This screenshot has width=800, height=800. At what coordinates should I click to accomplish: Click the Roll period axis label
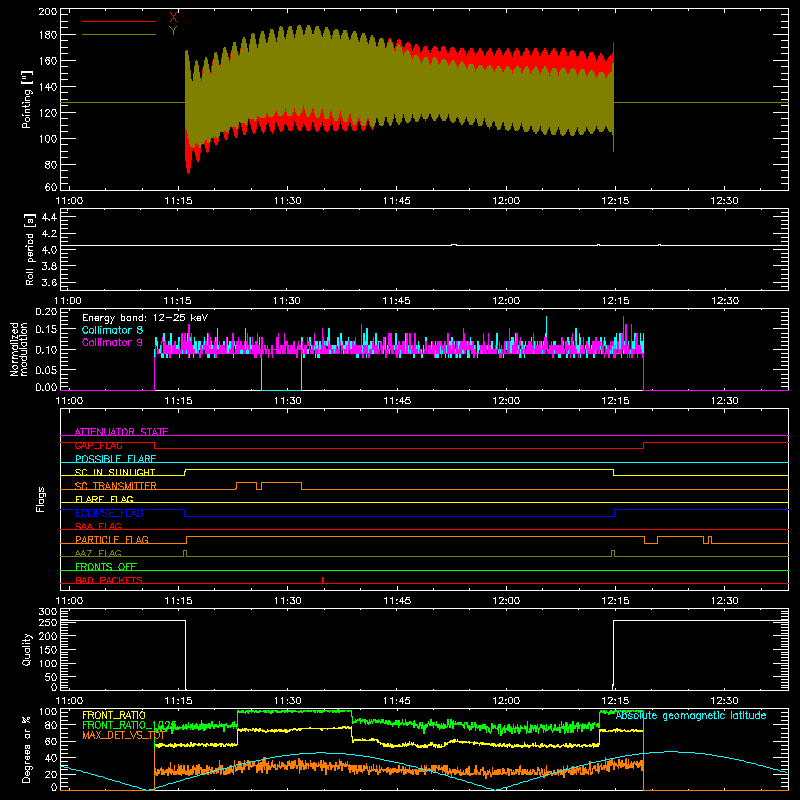click(30, 249)
